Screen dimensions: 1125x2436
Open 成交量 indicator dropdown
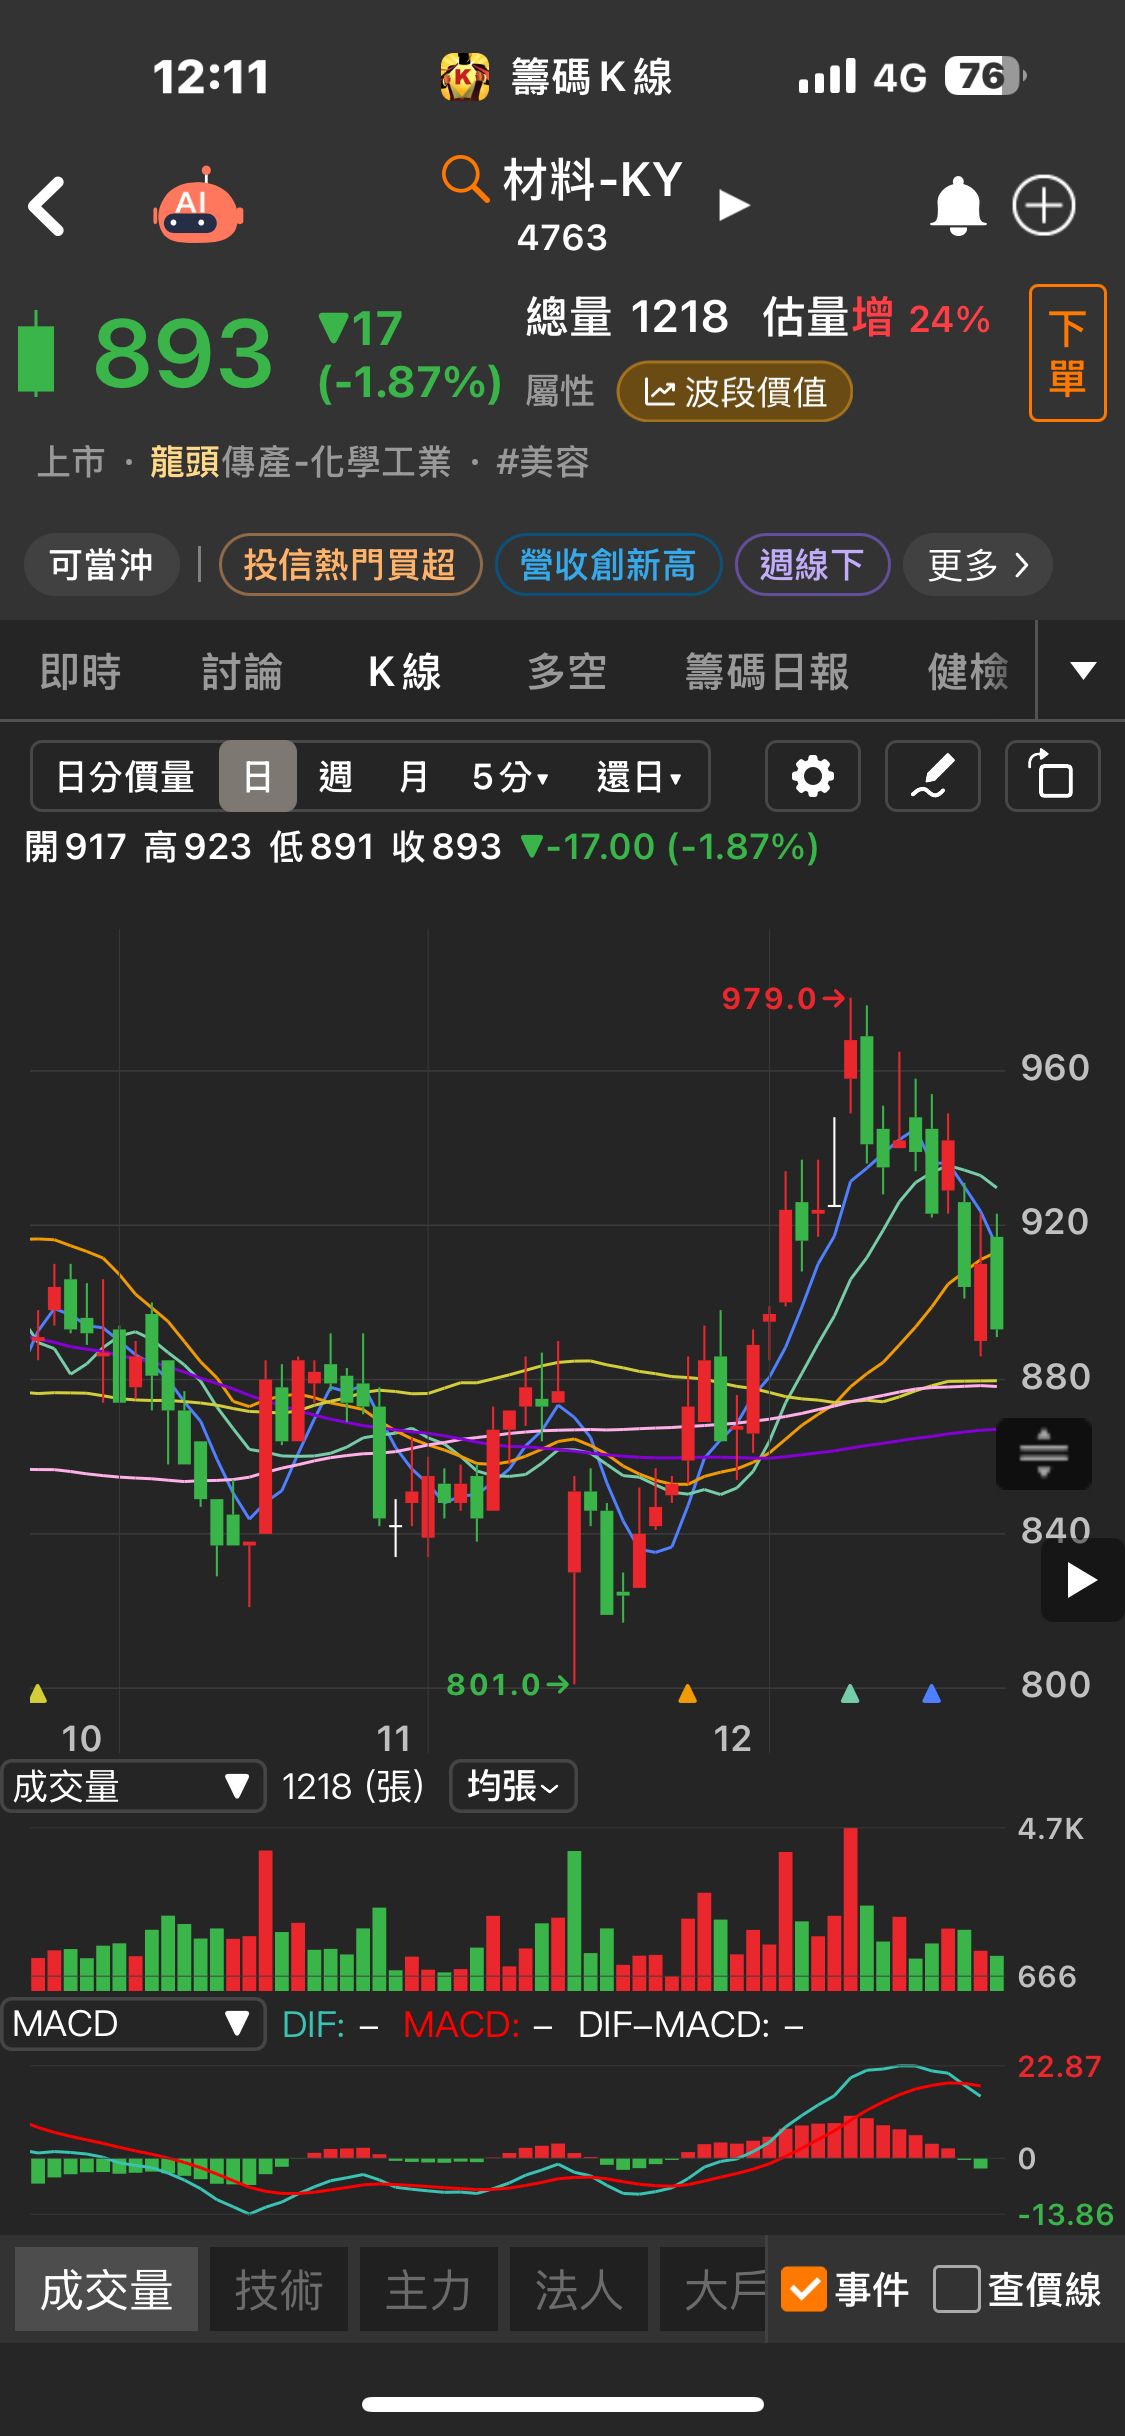pyautogui.click(x=133, y=1786)
